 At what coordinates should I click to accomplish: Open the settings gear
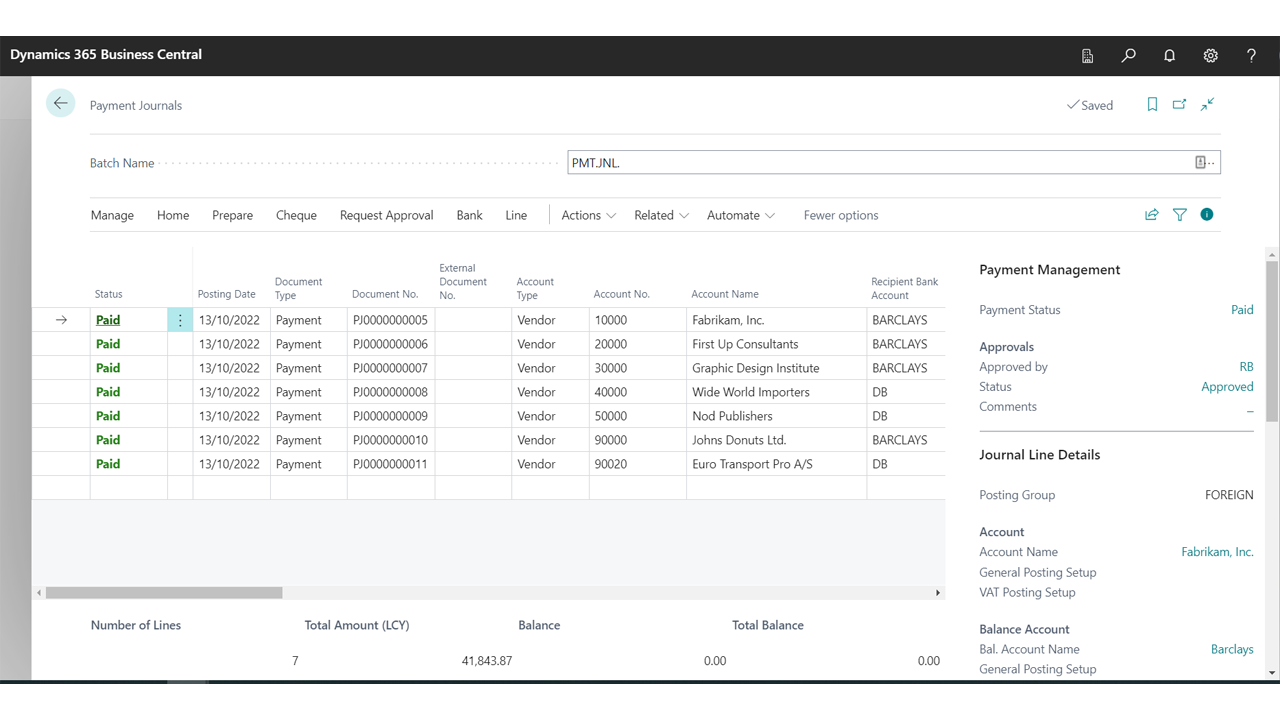coord(1211,56)
